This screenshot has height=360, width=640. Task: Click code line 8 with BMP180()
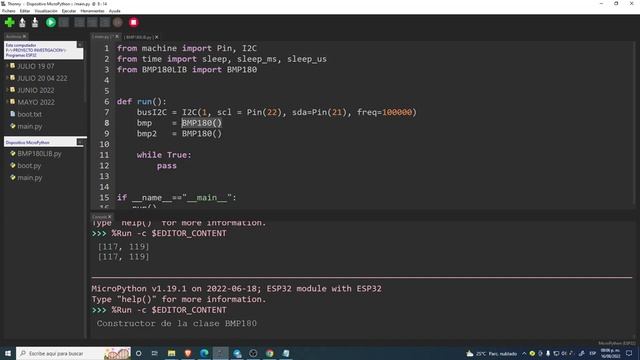click(x=180, y=123)
